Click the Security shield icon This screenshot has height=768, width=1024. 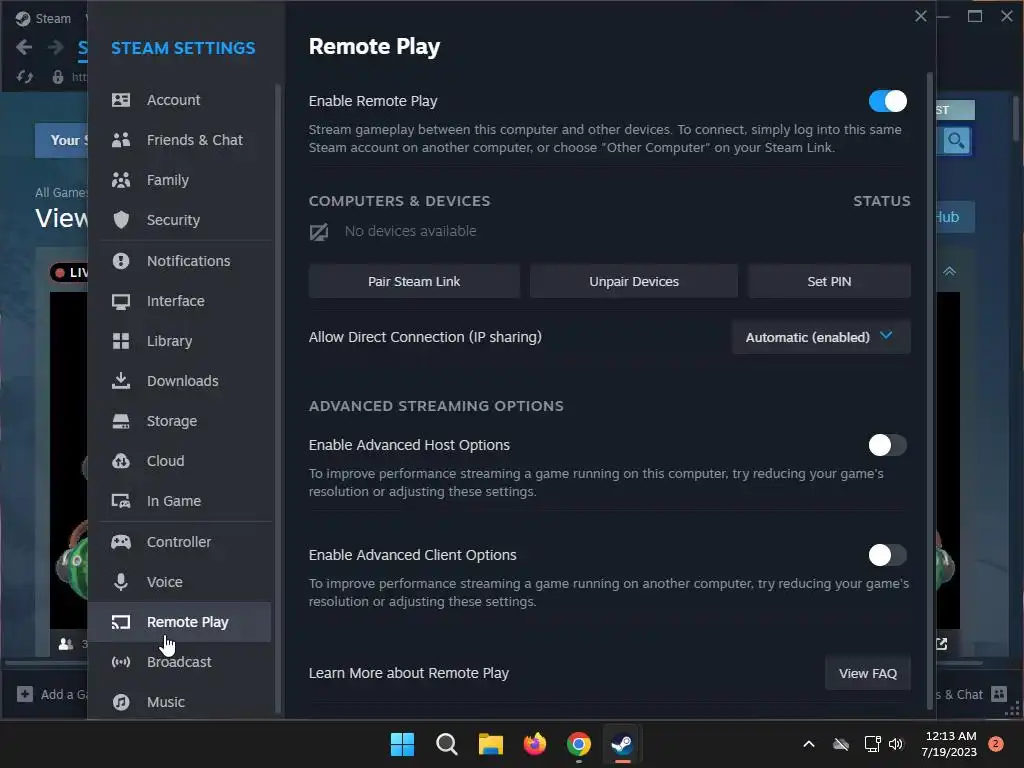[x=121, y=219]
